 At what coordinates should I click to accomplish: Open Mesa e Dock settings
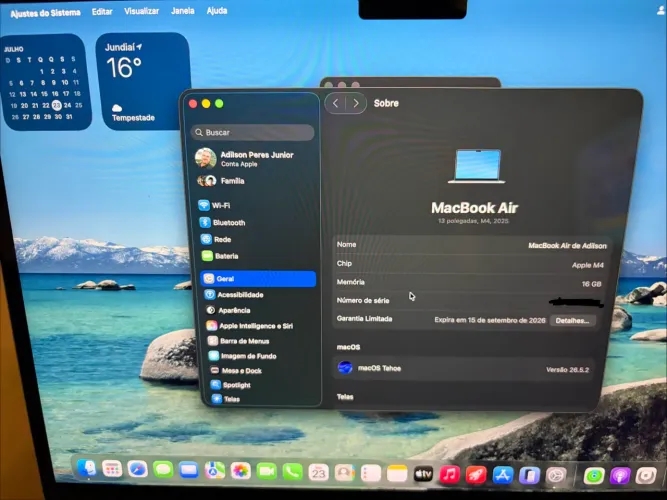pyautogui.click(x=236, y=371)
